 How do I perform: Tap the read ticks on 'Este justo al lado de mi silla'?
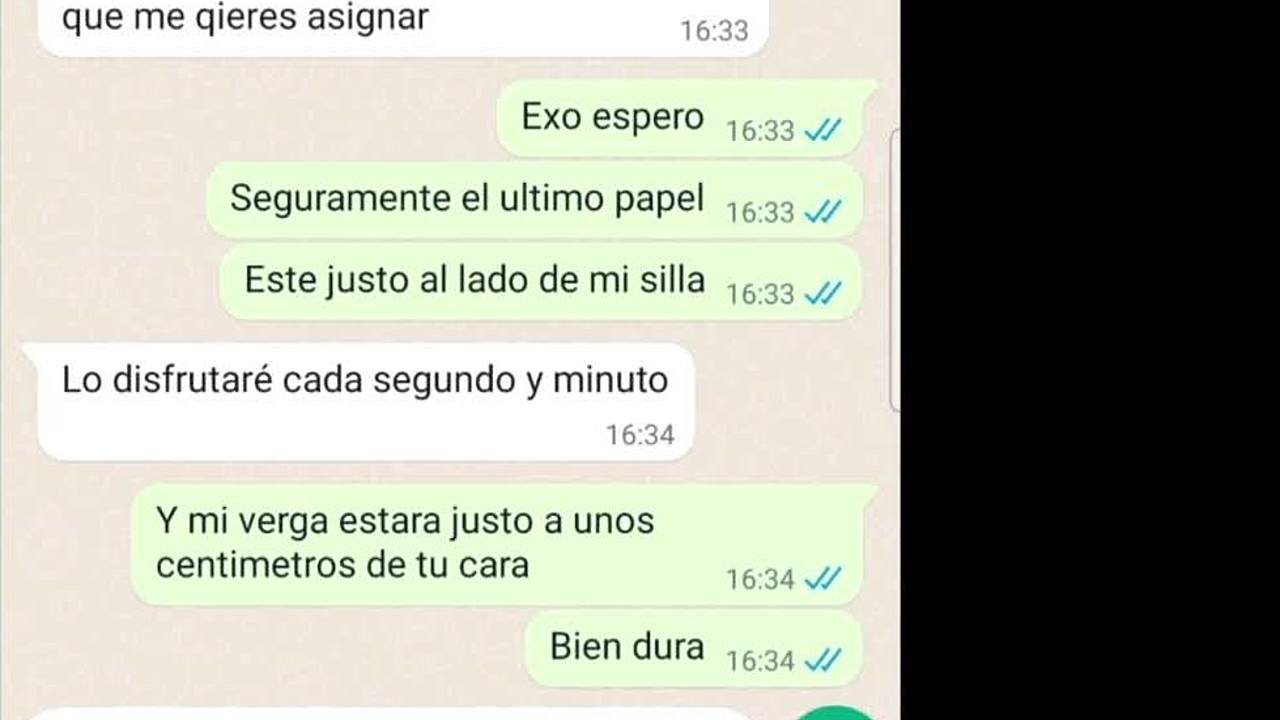point(822,294)
